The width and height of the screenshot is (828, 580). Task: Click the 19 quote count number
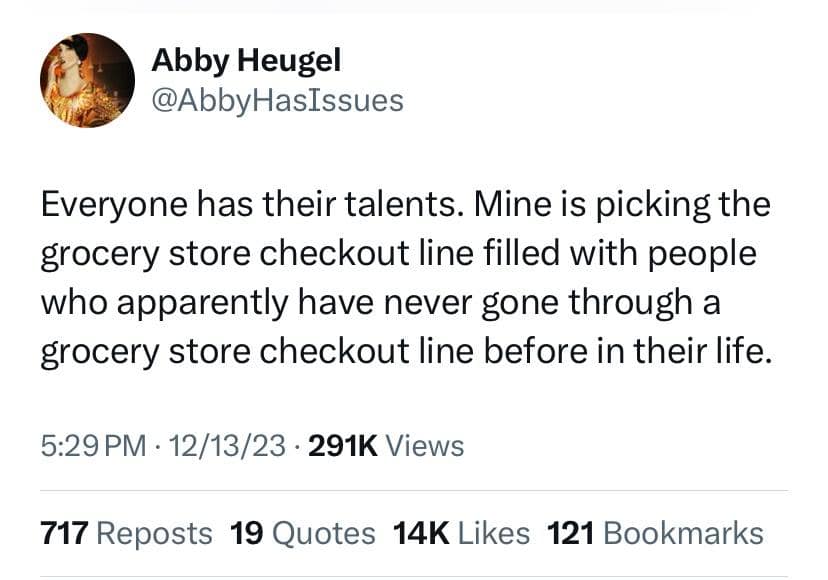pyautogui.click(x=246, y=533)
